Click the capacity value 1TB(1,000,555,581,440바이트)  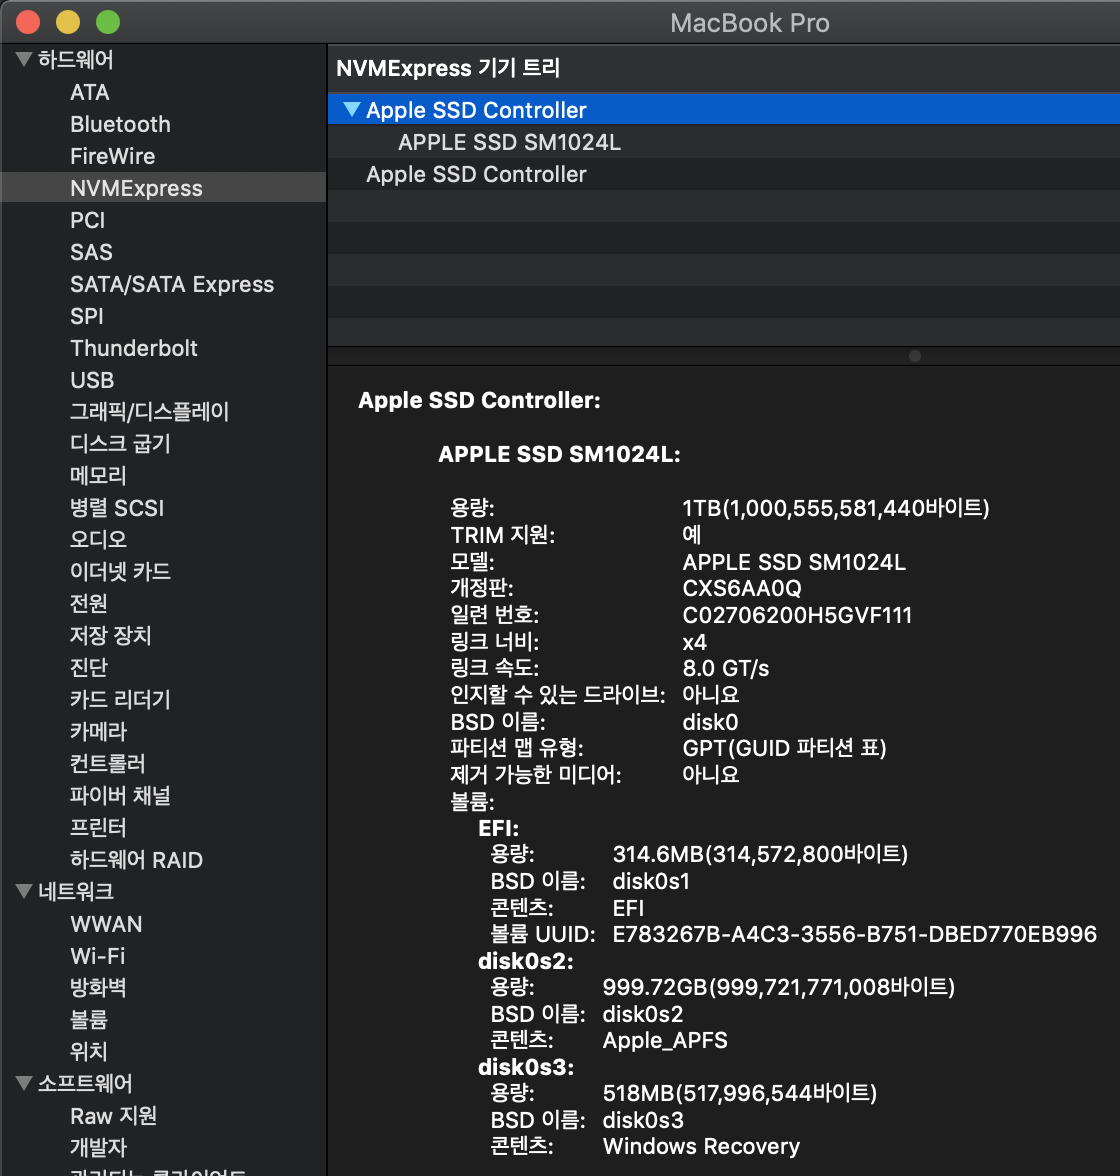coord(836,508)
